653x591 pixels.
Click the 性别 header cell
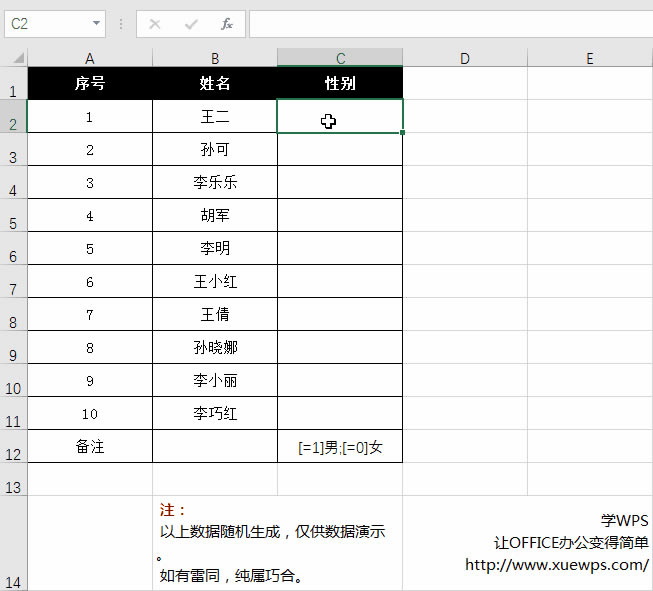pos(340,84)
